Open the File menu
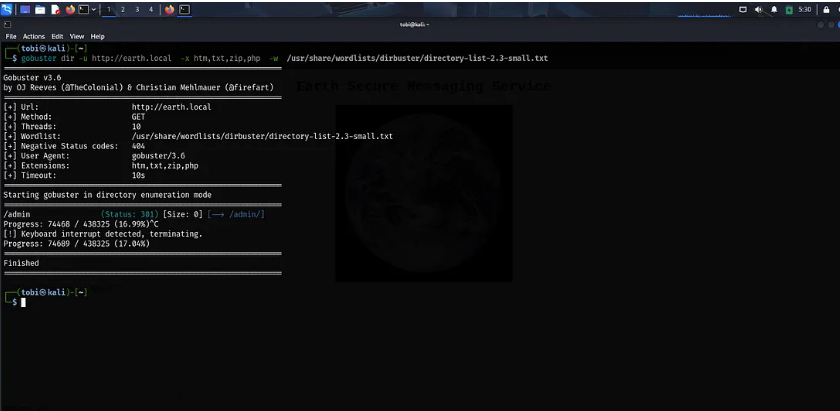The width and height of the screenshot is (840, 411). click(11, 36)
